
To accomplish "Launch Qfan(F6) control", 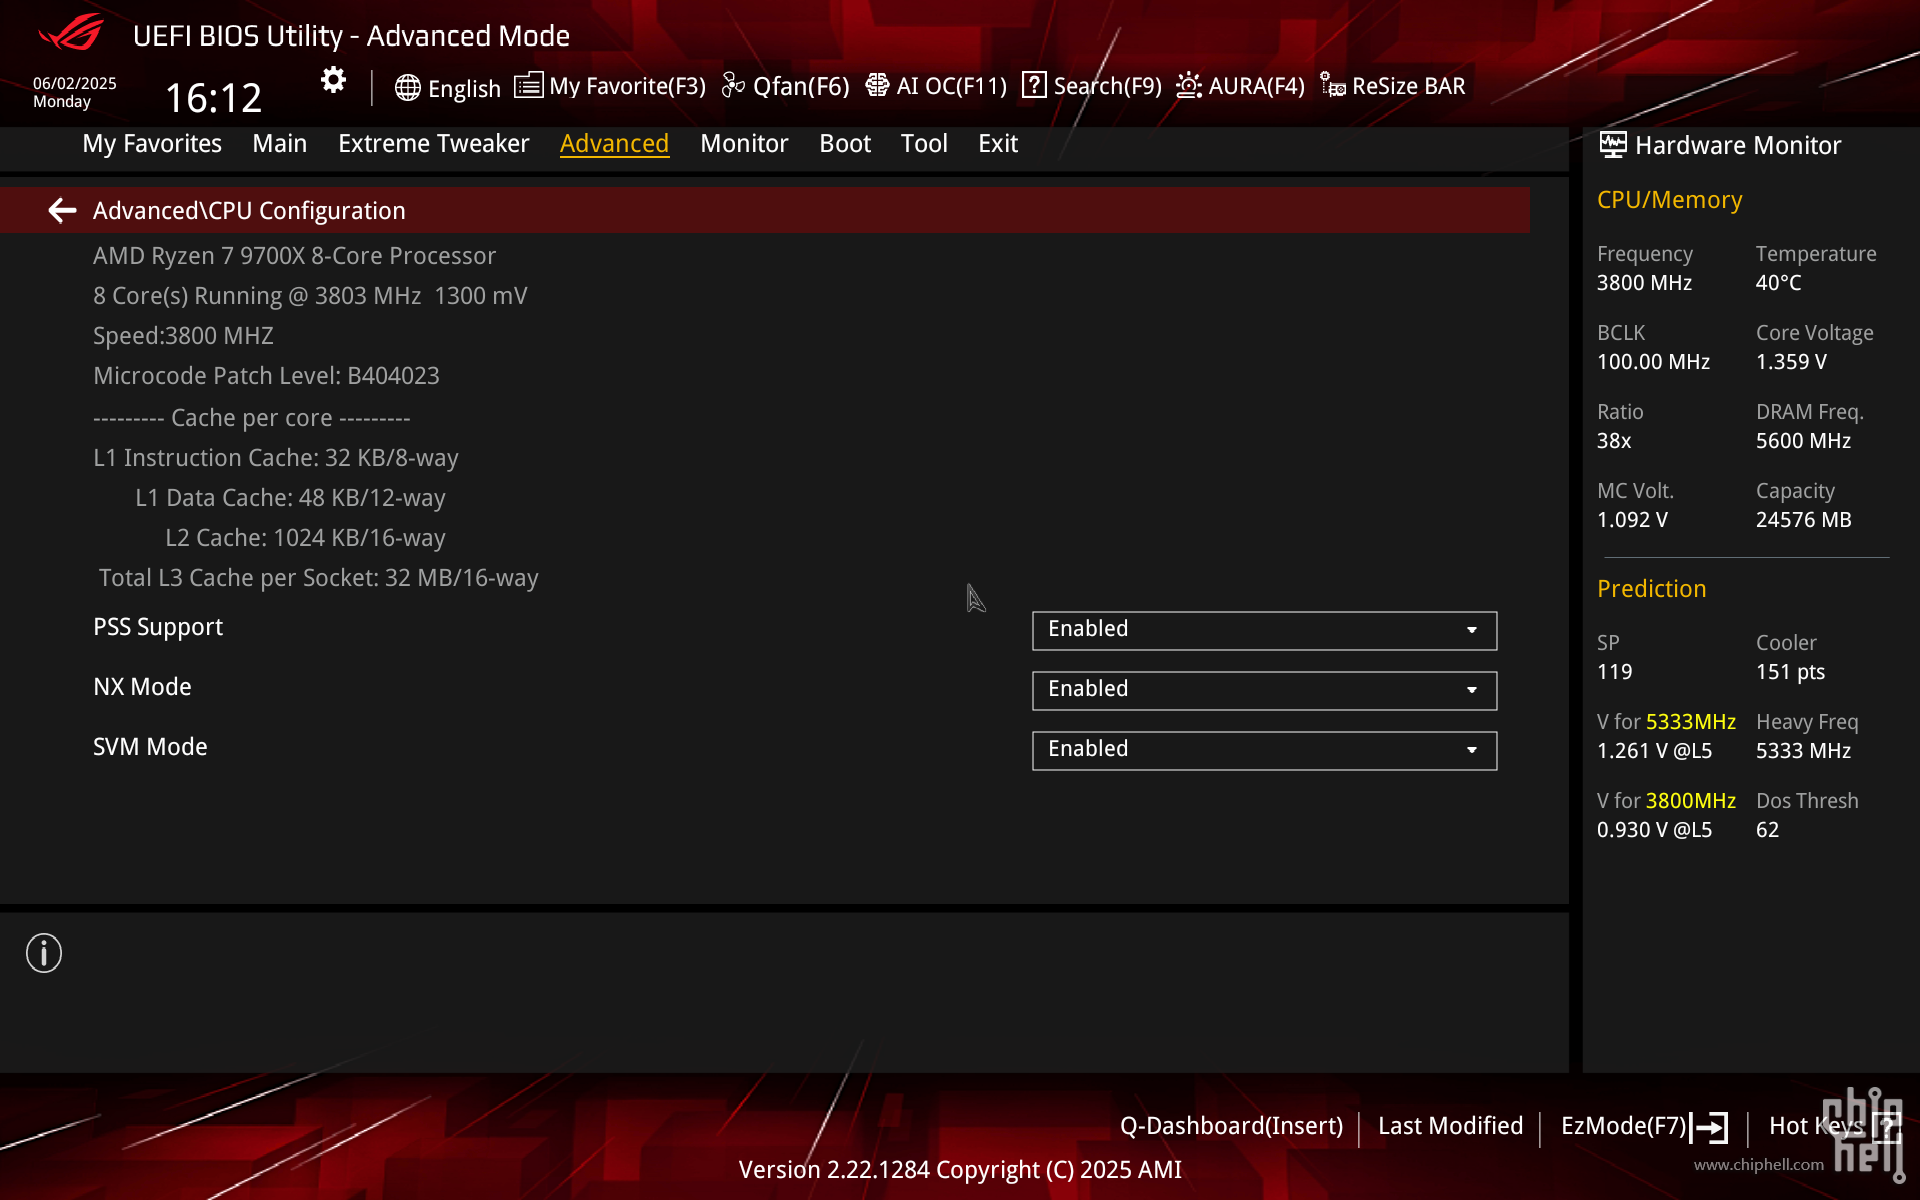I will (801, 86).
